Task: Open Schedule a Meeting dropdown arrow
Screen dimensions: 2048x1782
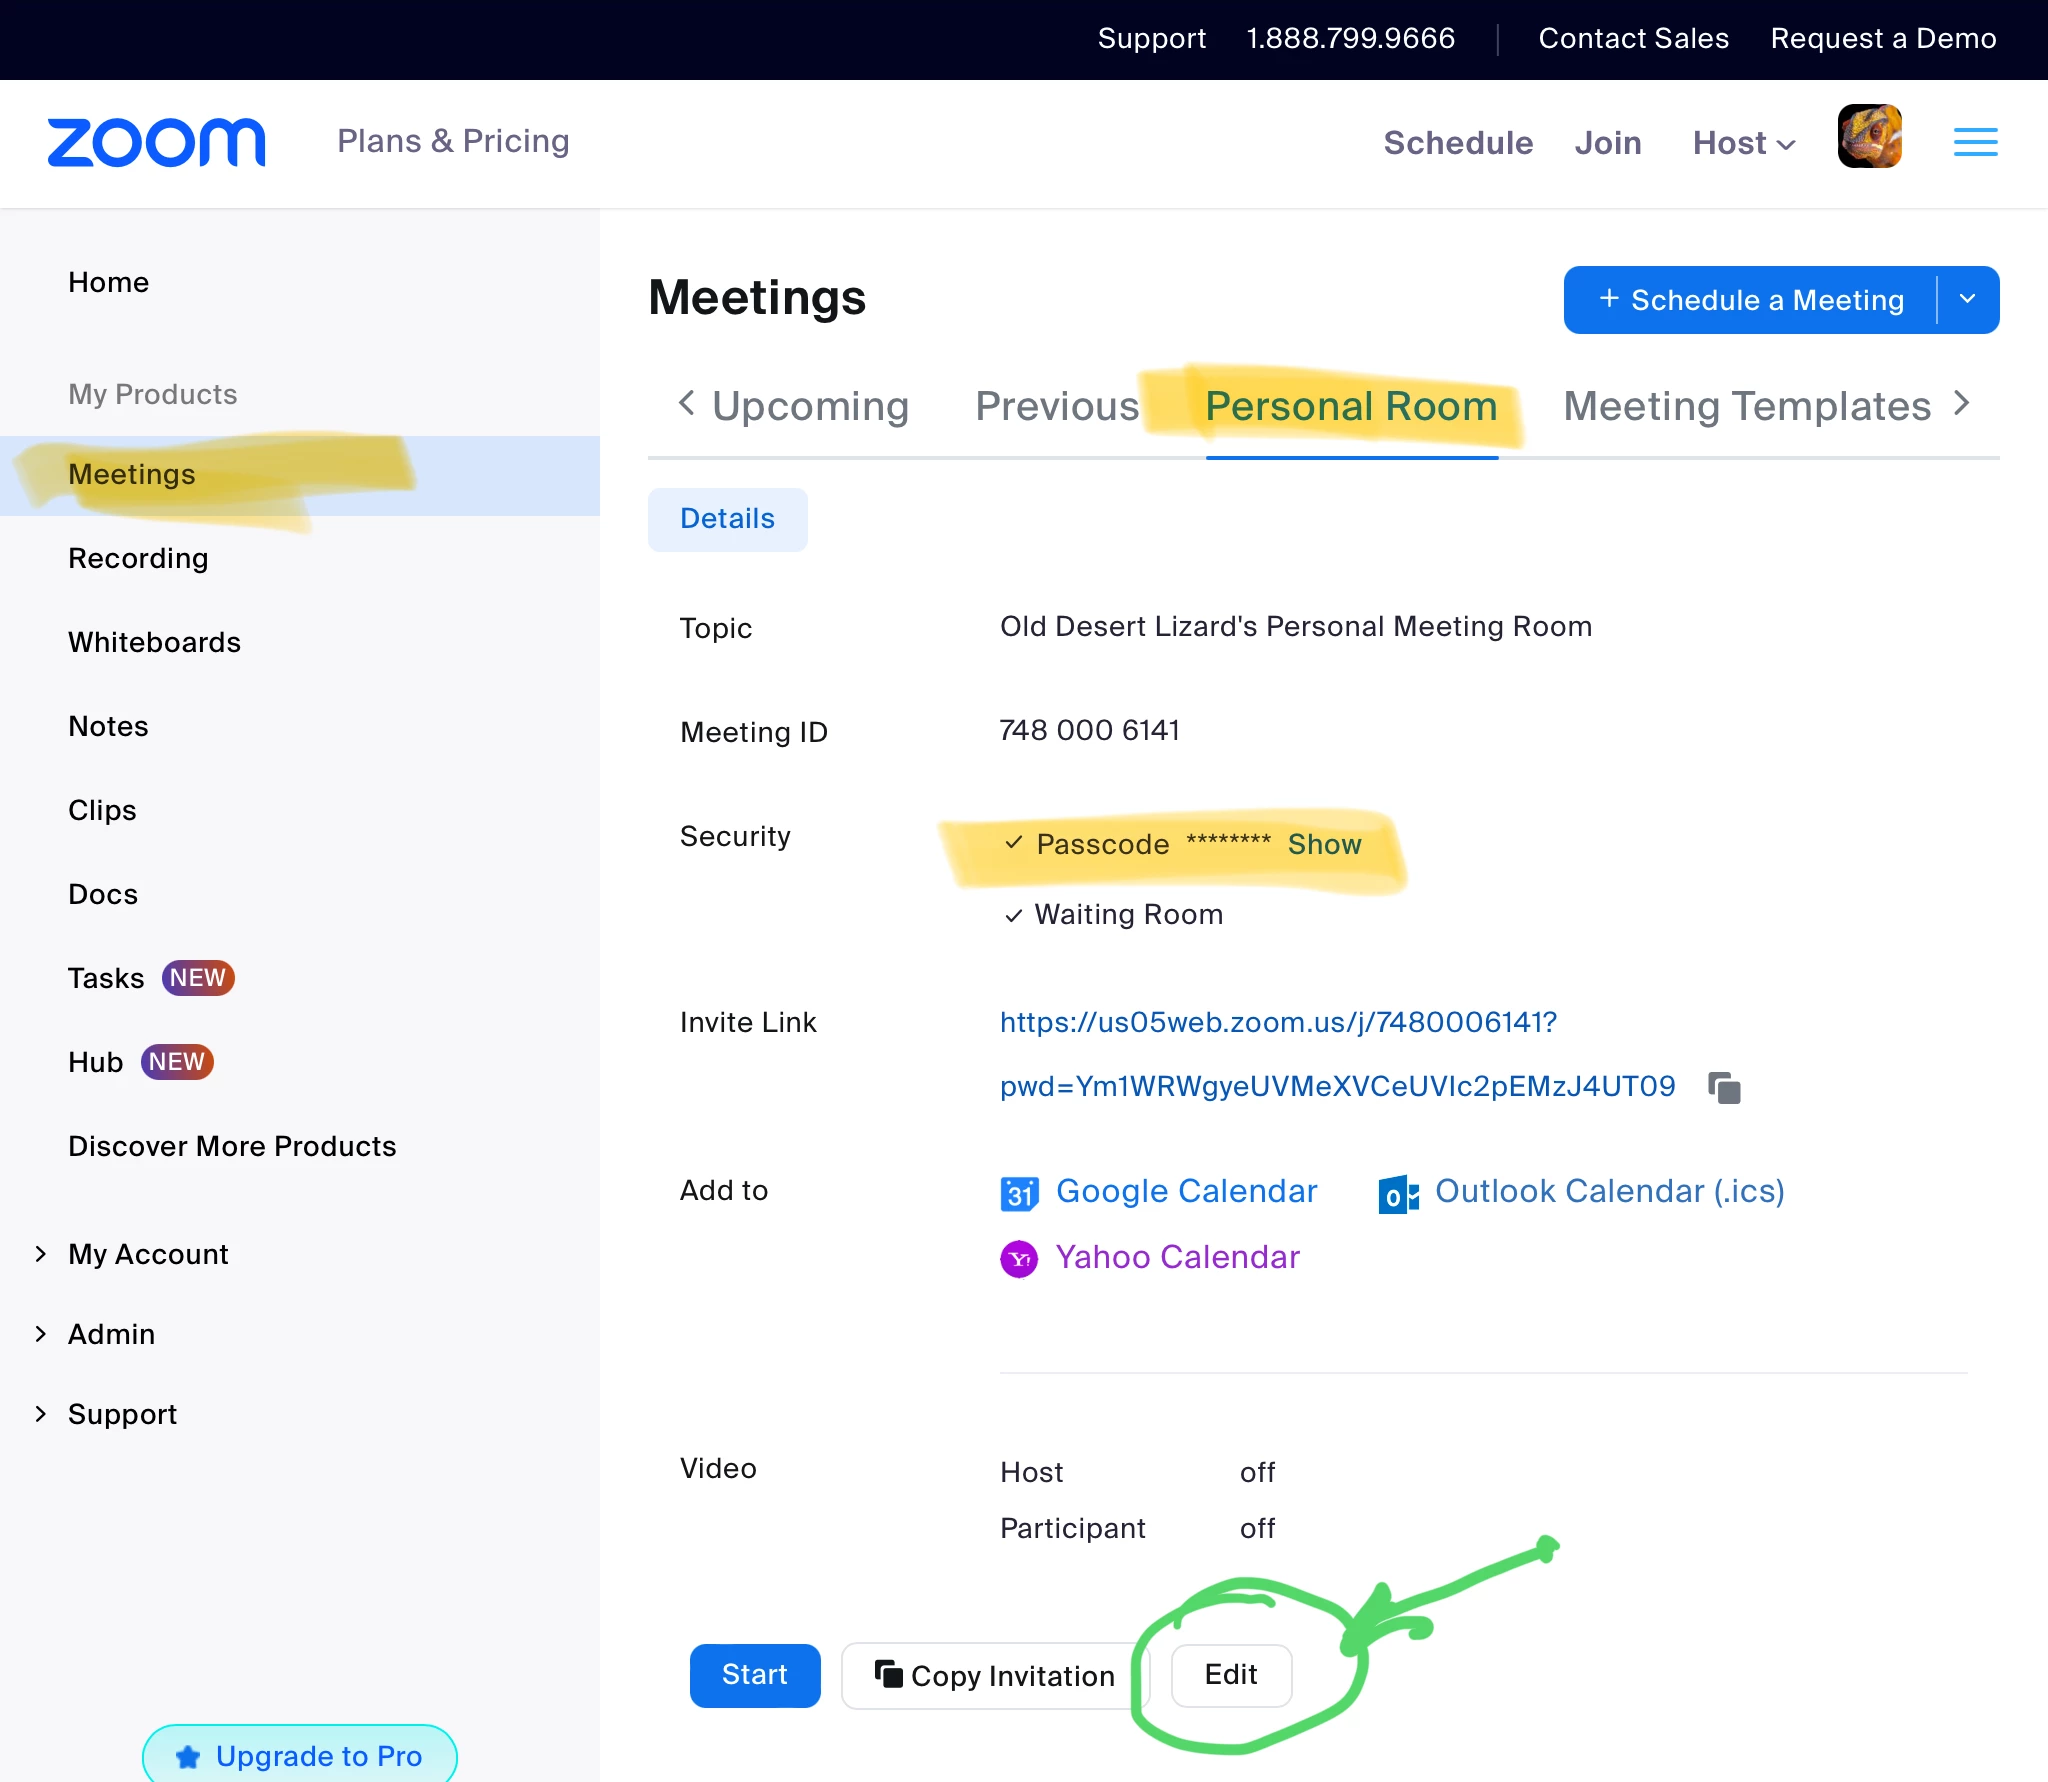Action: point(1967,299)
